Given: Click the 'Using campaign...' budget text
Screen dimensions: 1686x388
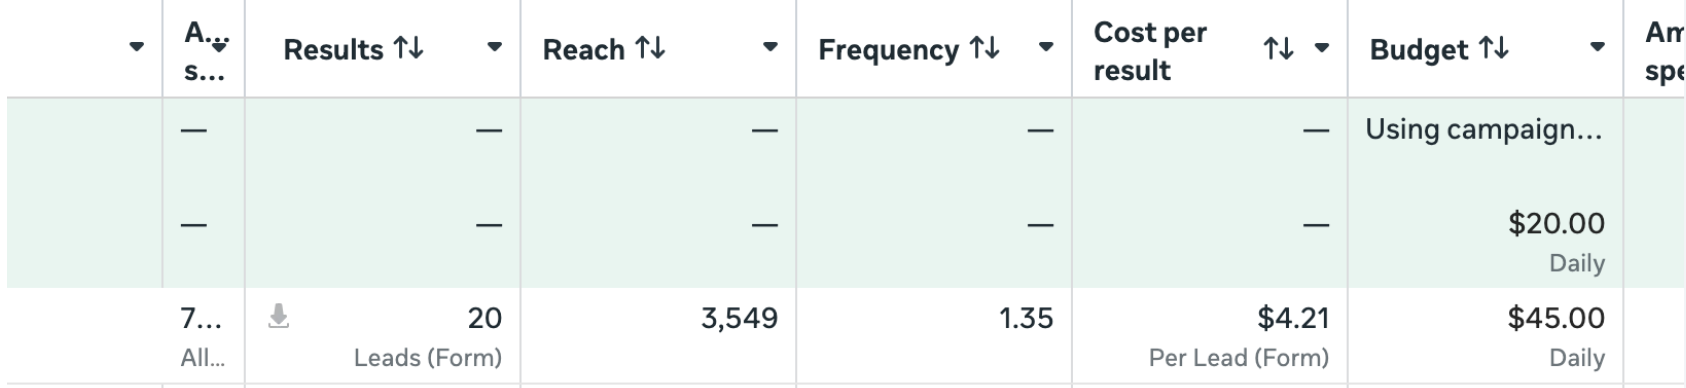Looking at the screenshot, I should pos(1484,130).
